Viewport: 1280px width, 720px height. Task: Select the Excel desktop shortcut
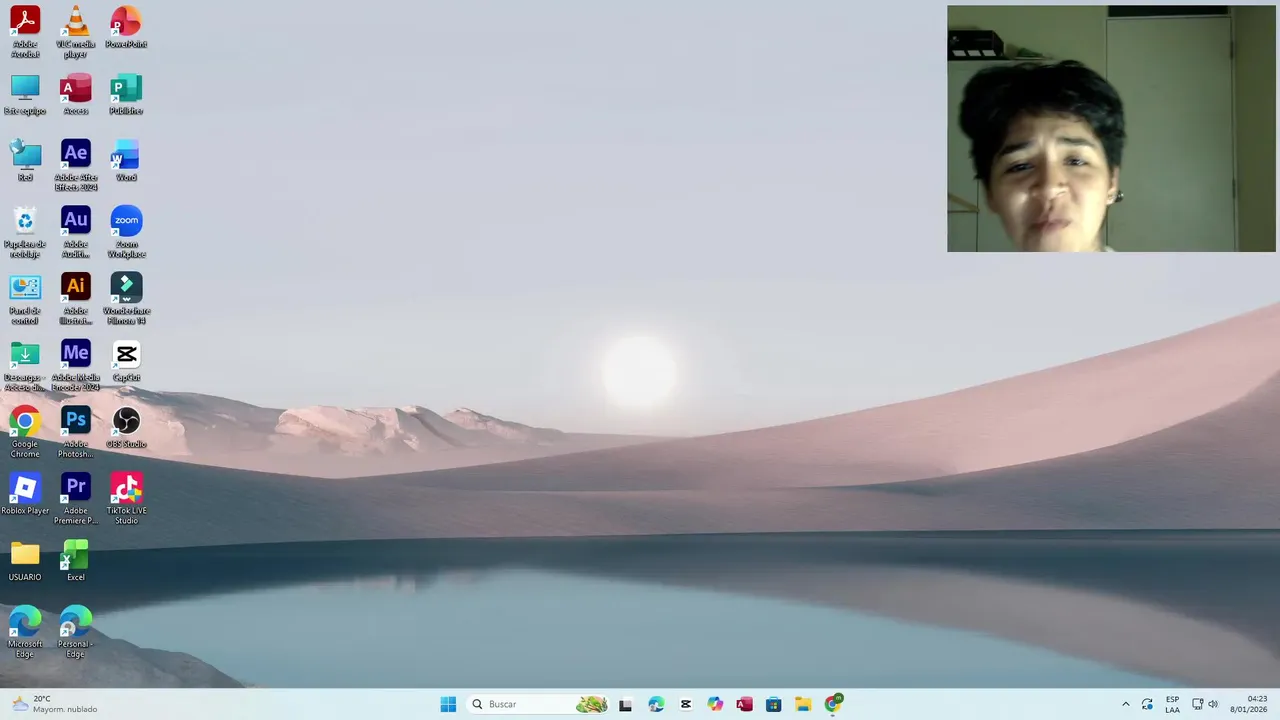76,561
